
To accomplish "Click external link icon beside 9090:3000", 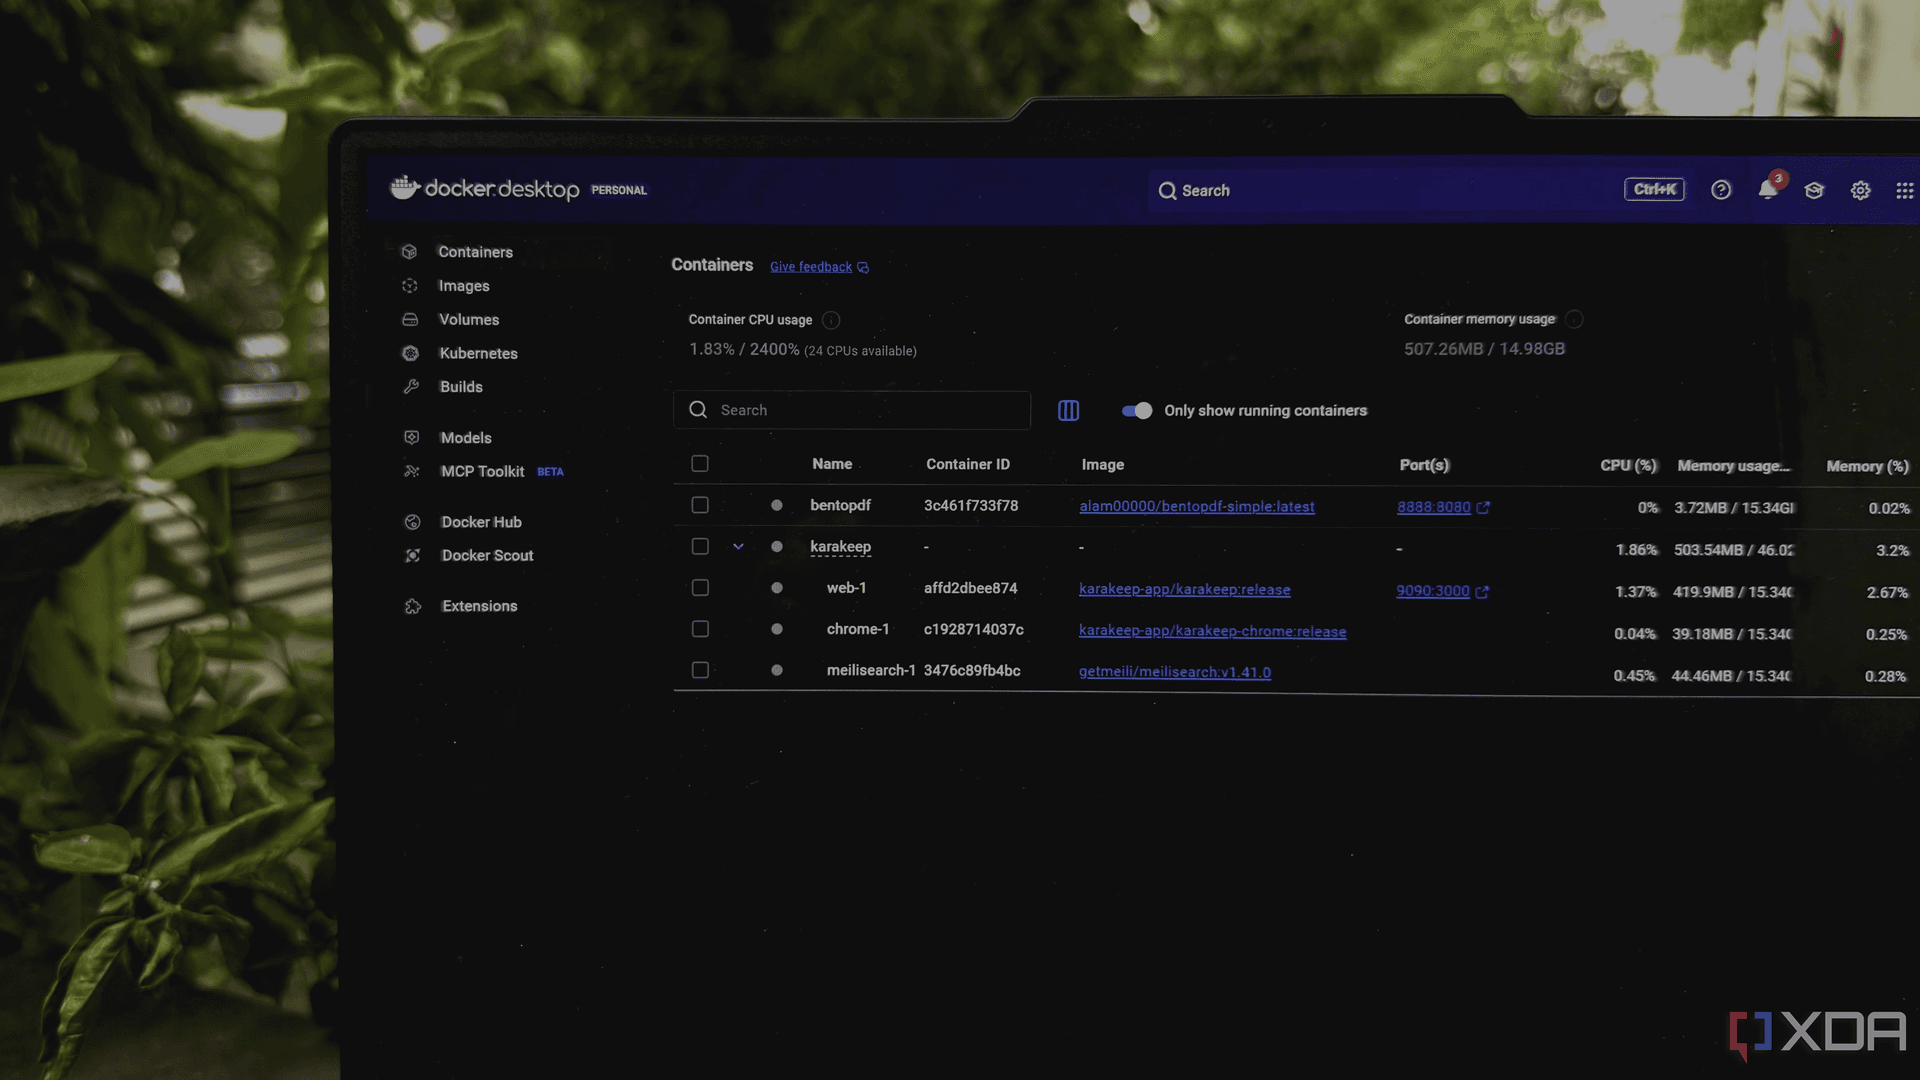I will tap(1482, 592).
